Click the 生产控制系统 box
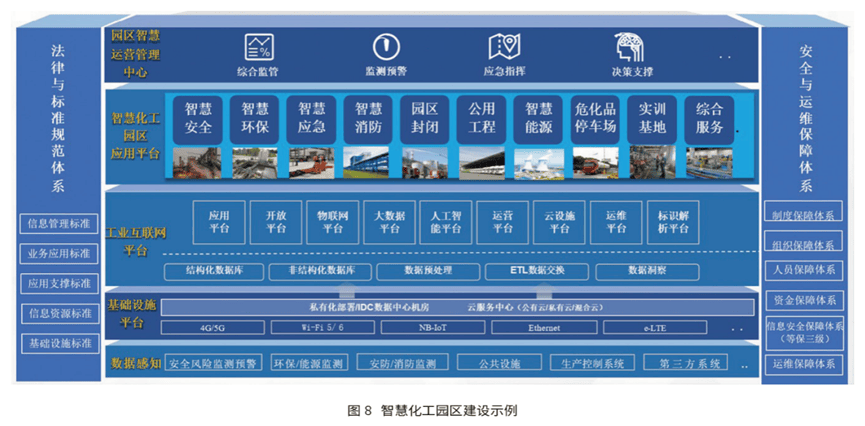This screenshot has width=865, height=426. pos(592,363)
